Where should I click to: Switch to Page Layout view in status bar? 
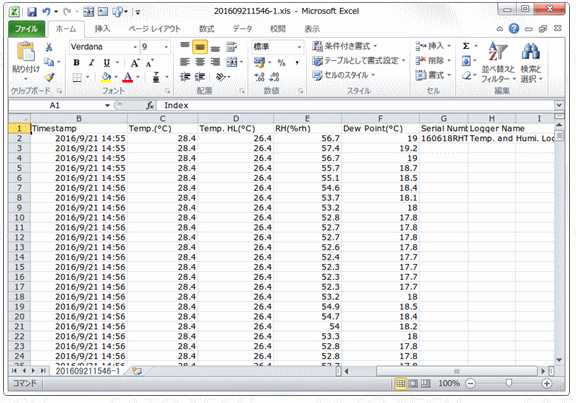413,384
